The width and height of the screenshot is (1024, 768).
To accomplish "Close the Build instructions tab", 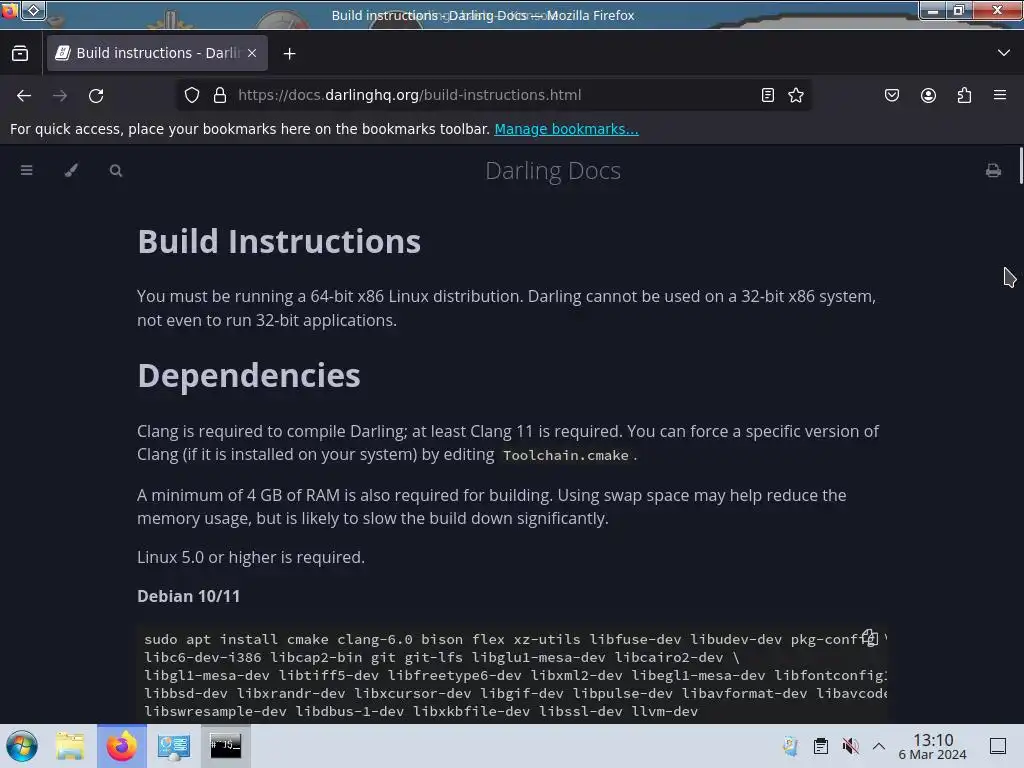I will click(252, 53).
